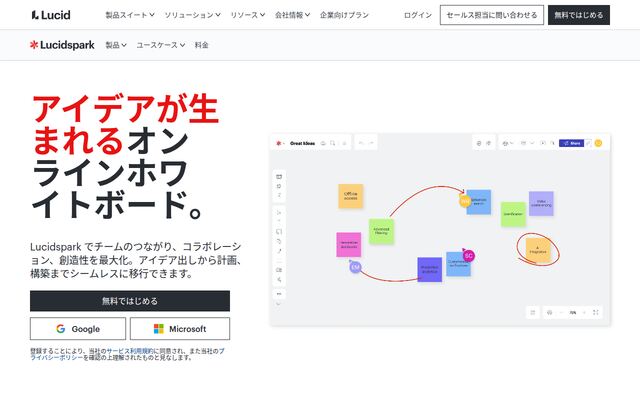The width and height of the screenshot is (640, 400).
Task: Expand the リソース menu
Action: tap(247, 15)
